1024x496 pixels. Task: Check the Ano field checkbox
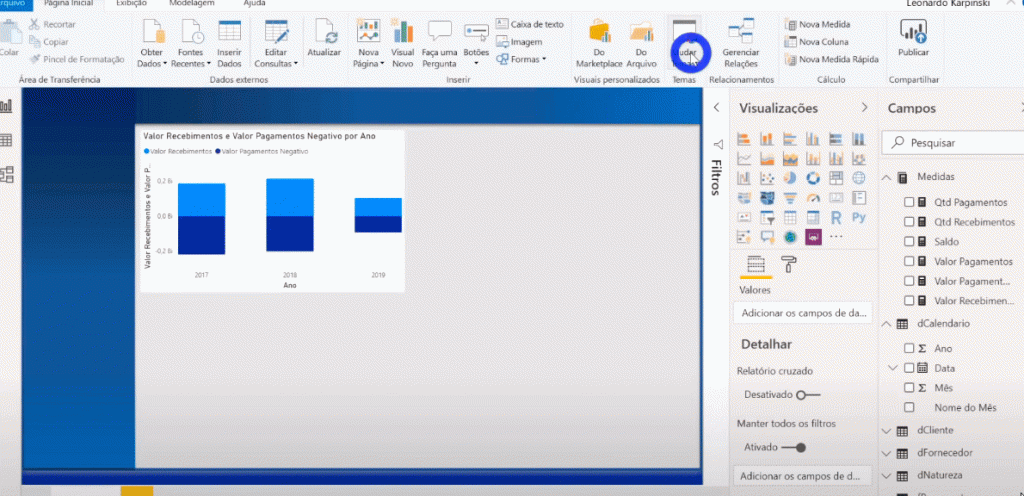point(908,349)
